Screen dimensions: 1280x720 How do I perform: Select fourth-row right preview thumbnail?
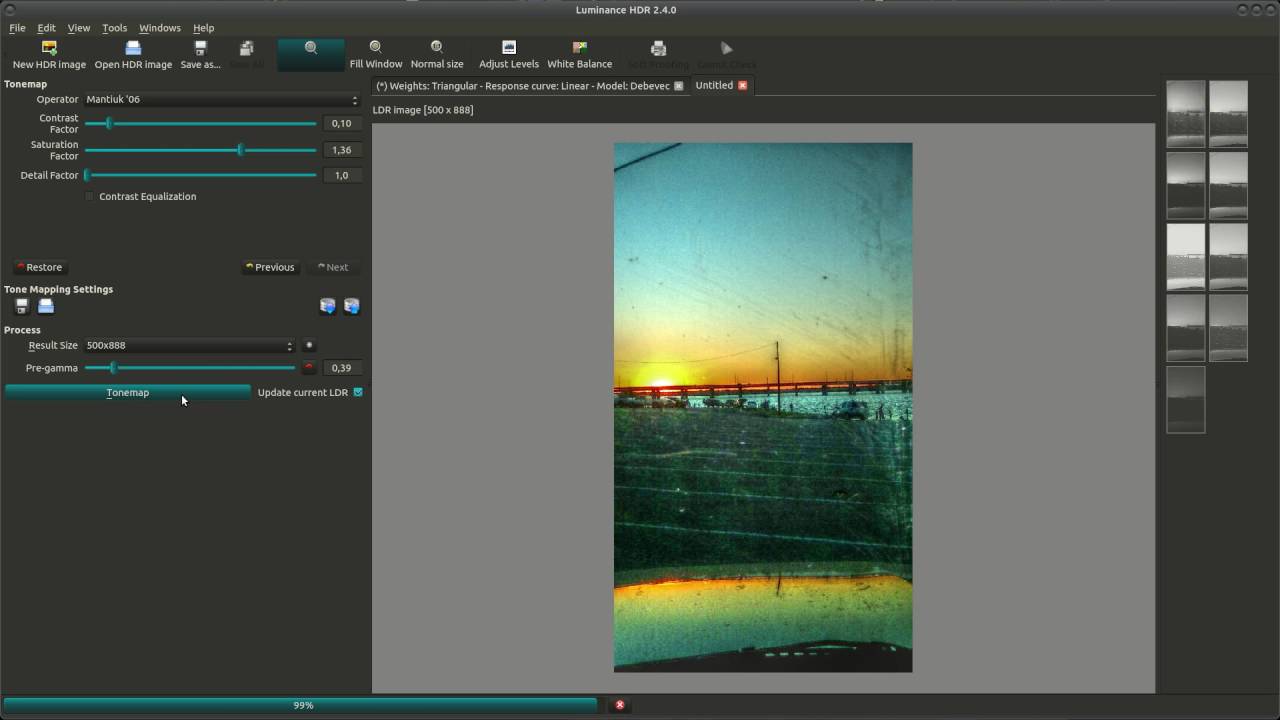coord(1229,327)
